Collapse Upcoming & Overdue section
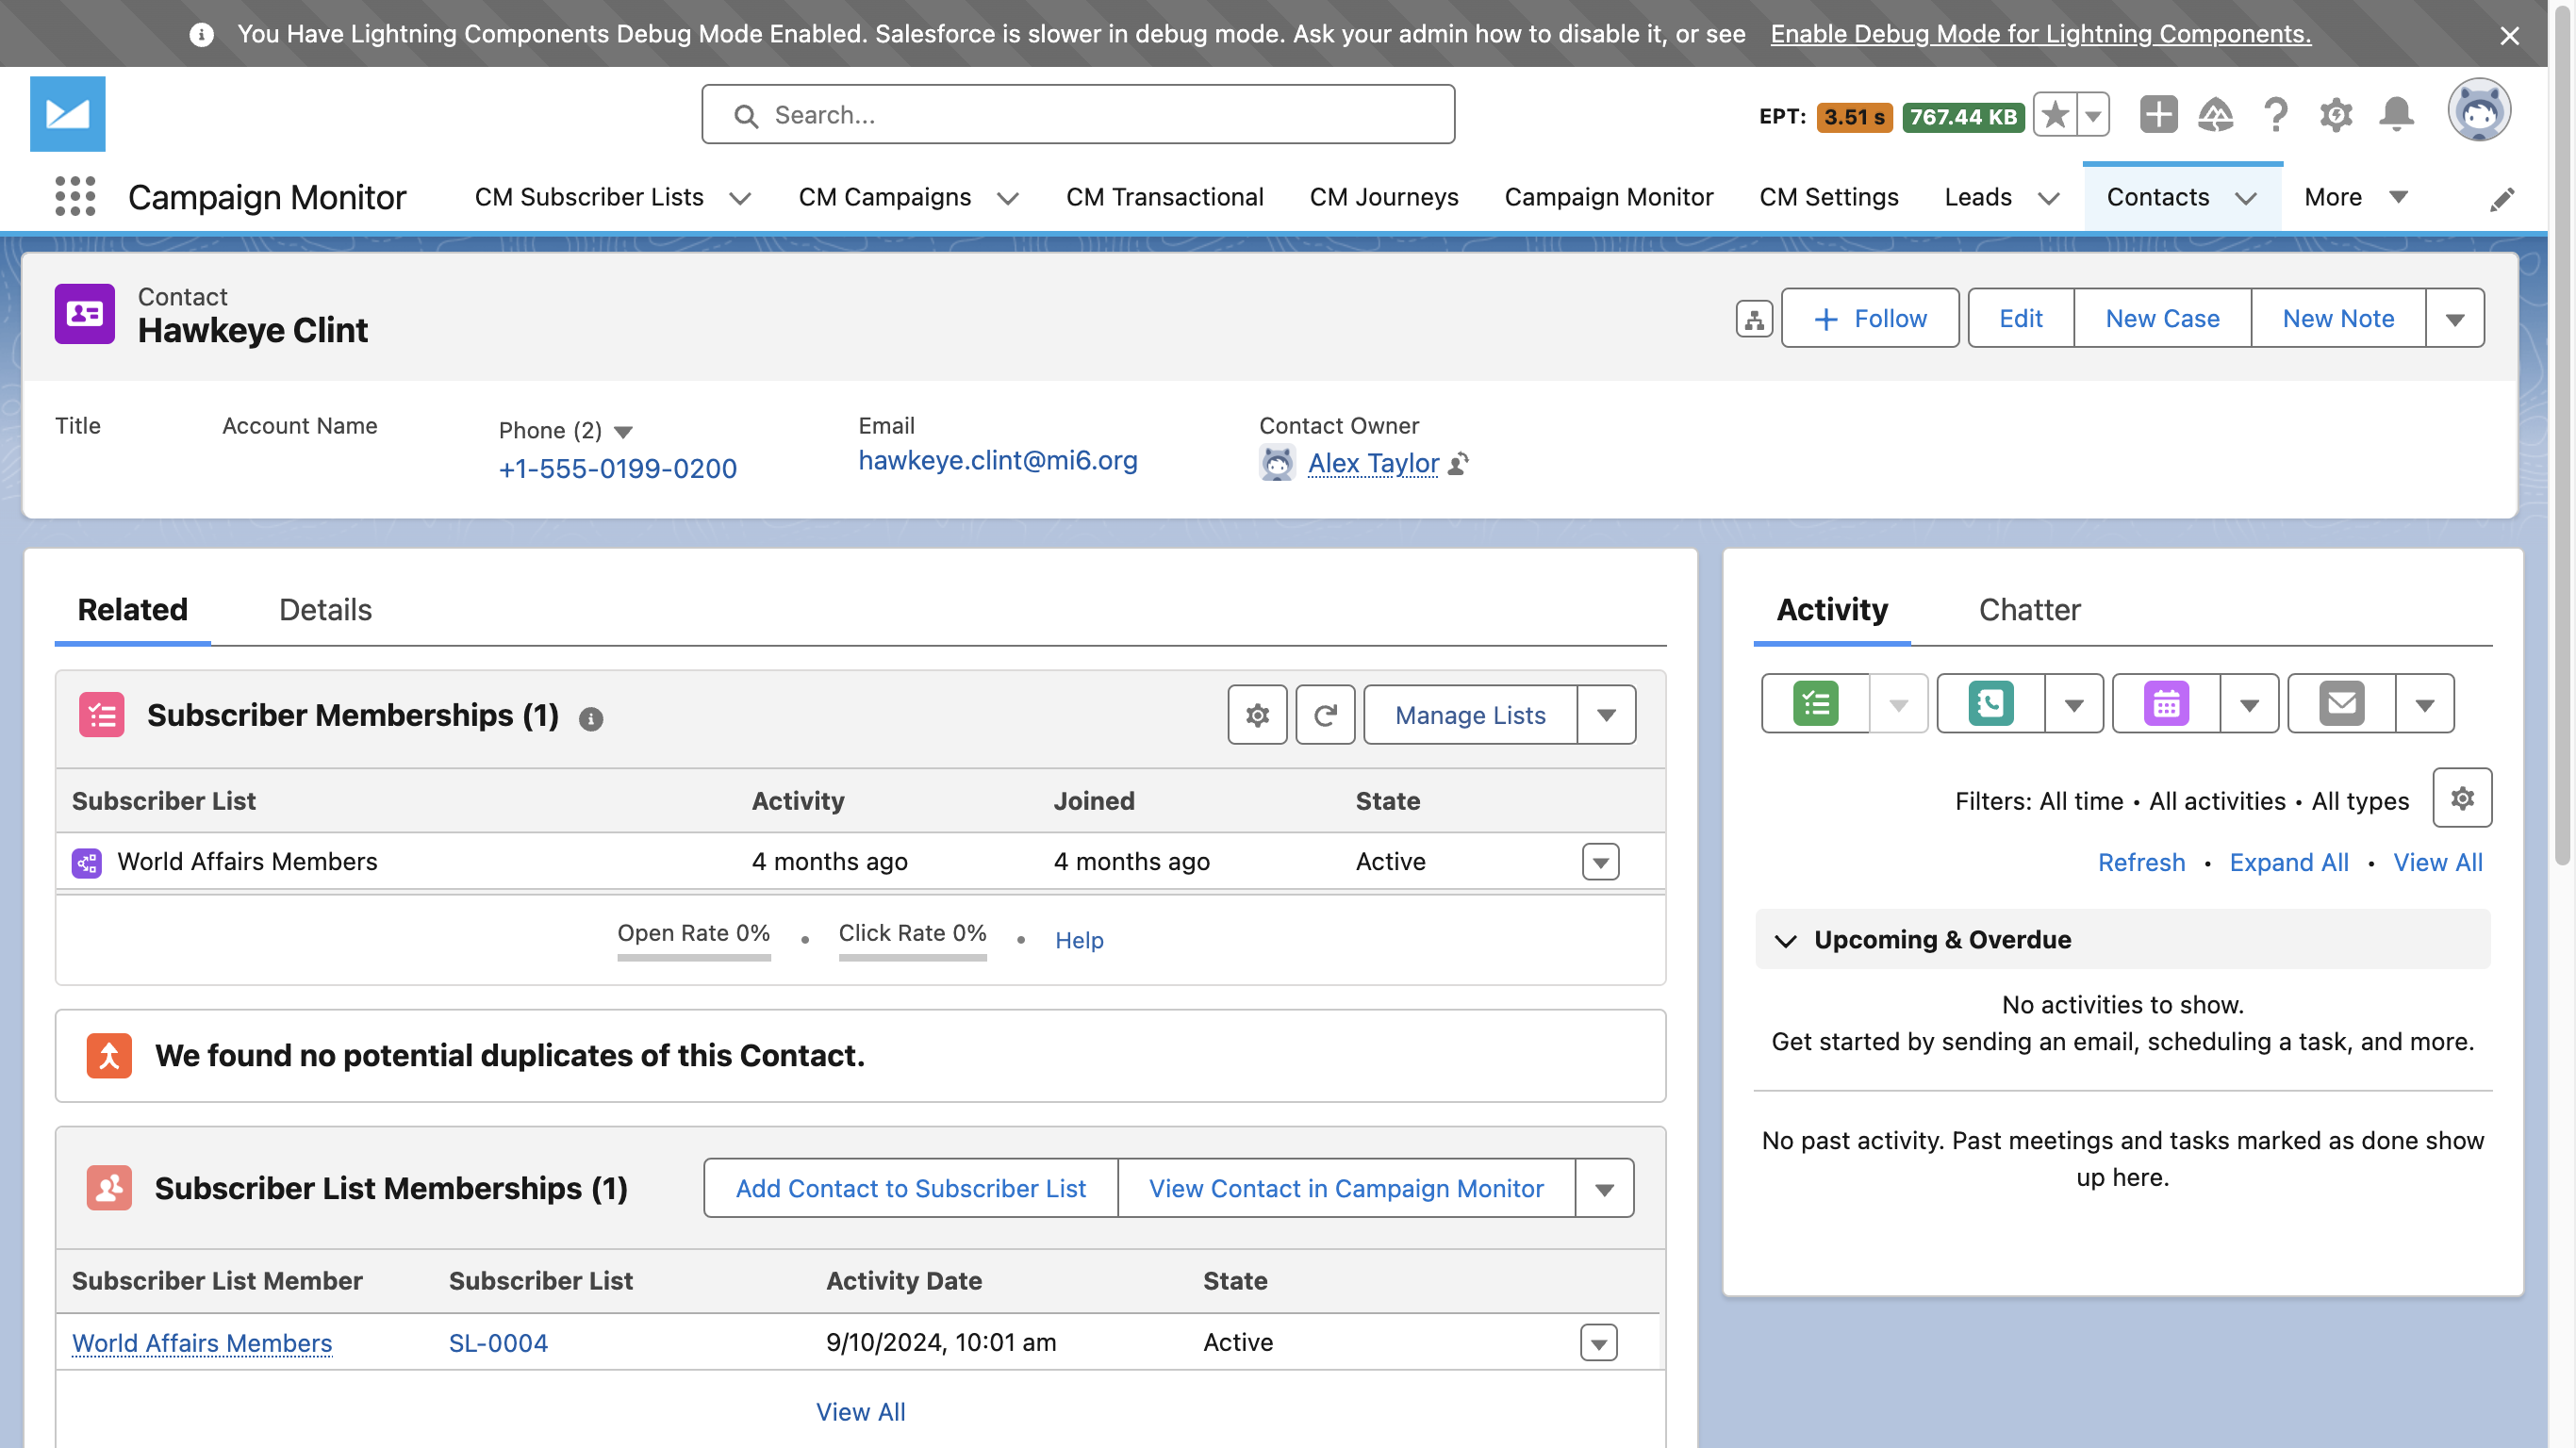This screenshot has height=1448, width=2576. (x=1785, y=941)
